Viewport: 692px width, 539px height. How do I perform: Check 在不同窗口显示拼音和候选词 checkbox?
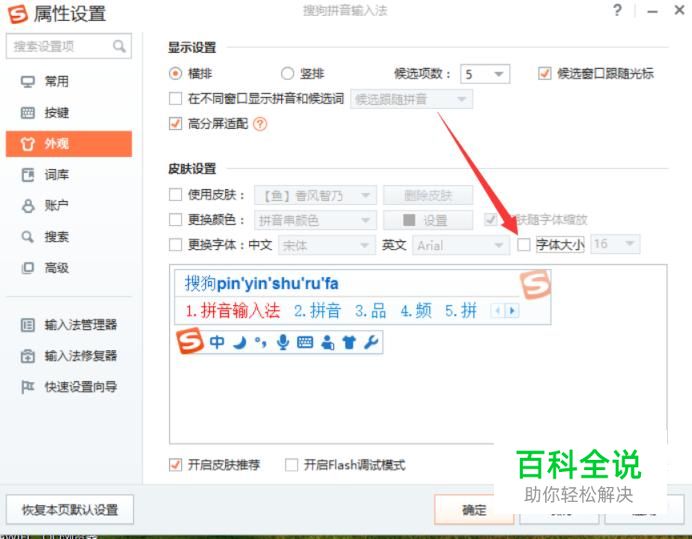[175, 98]
